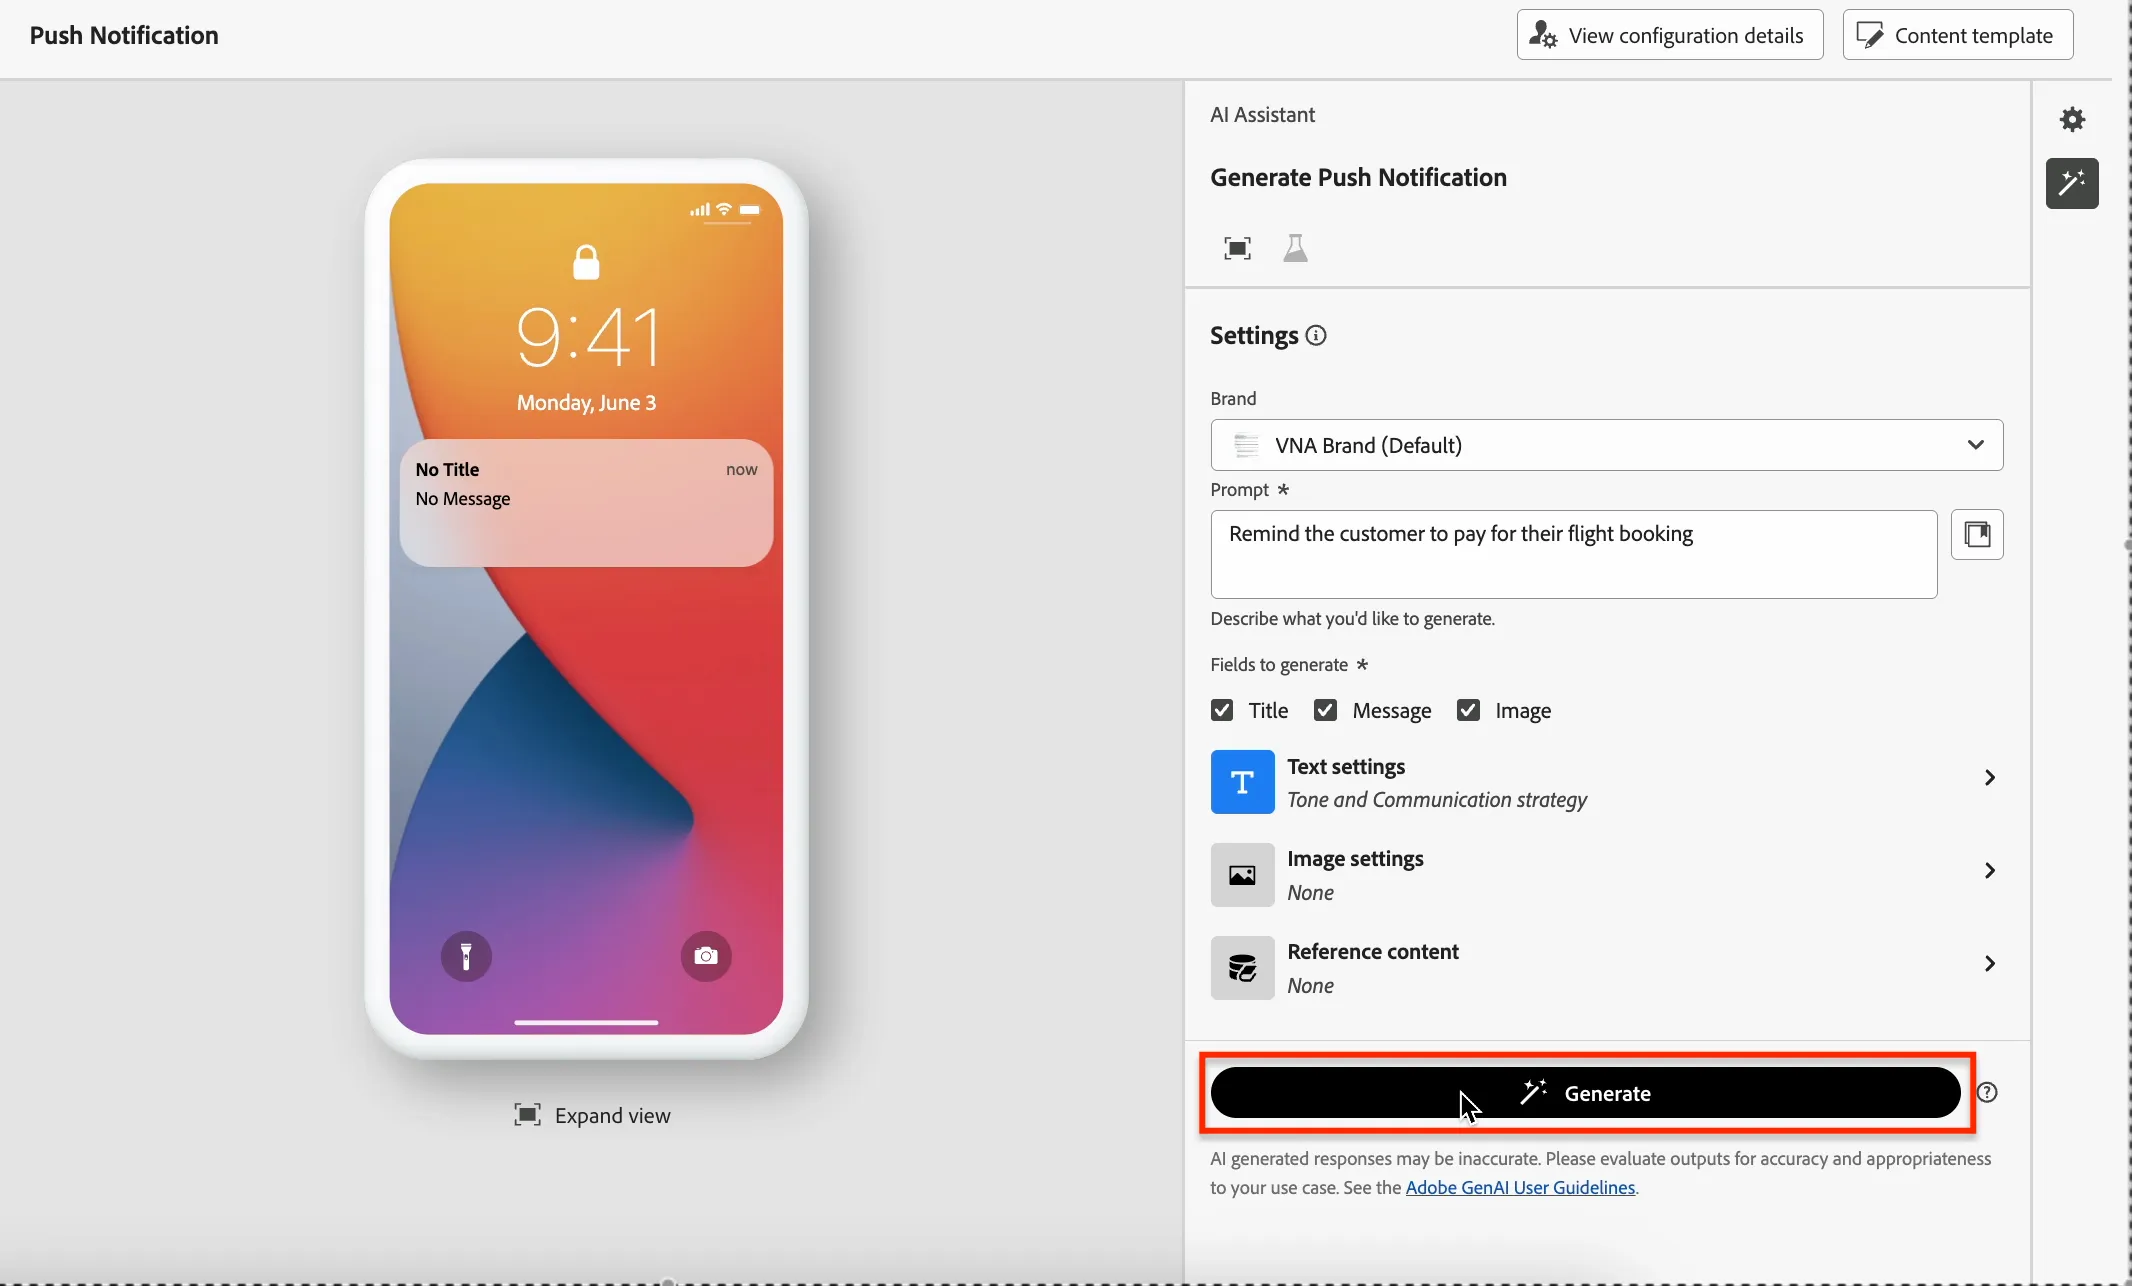
Task: Click the No Title notification card on phone
Action: tap(586, 503)
